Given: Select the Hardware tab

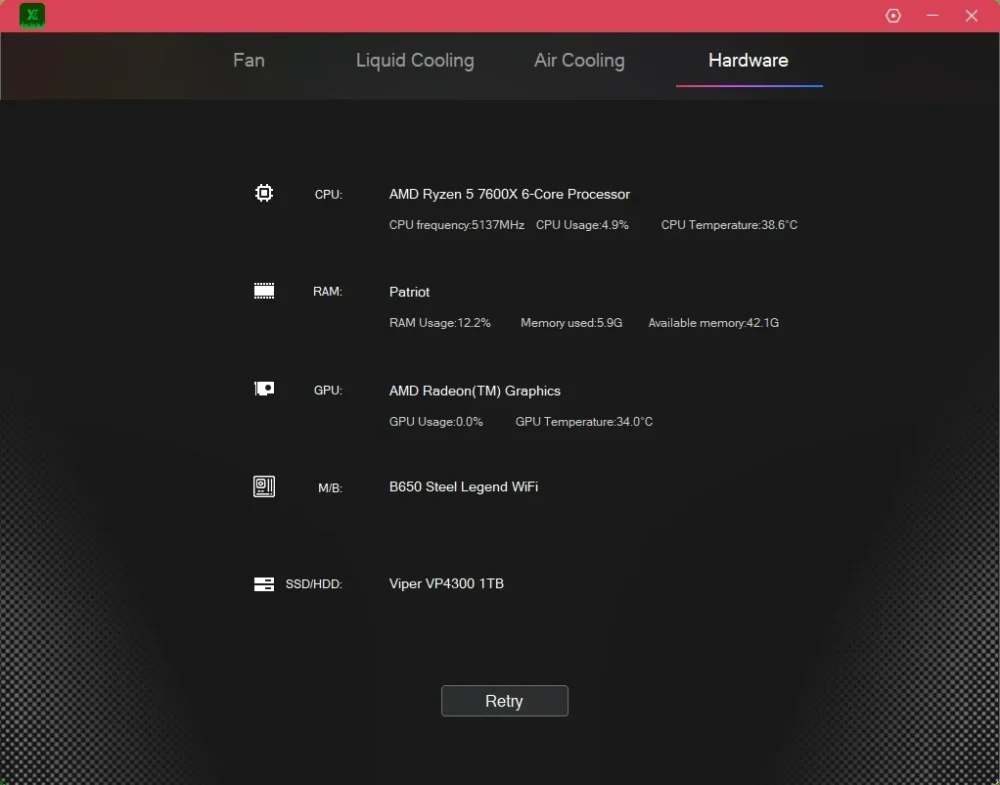Looking at the screenshot, I should tap(748, 61).
